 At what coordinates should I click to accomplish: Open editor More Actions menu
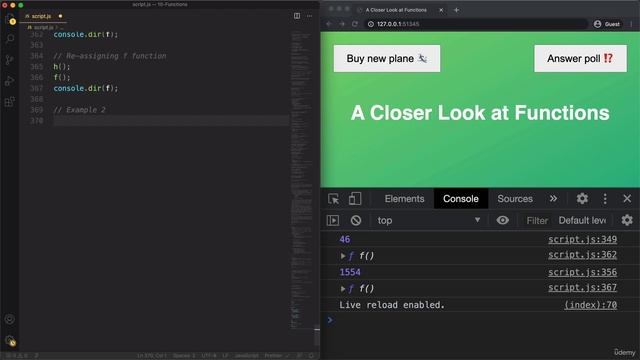tap(309, 16)
